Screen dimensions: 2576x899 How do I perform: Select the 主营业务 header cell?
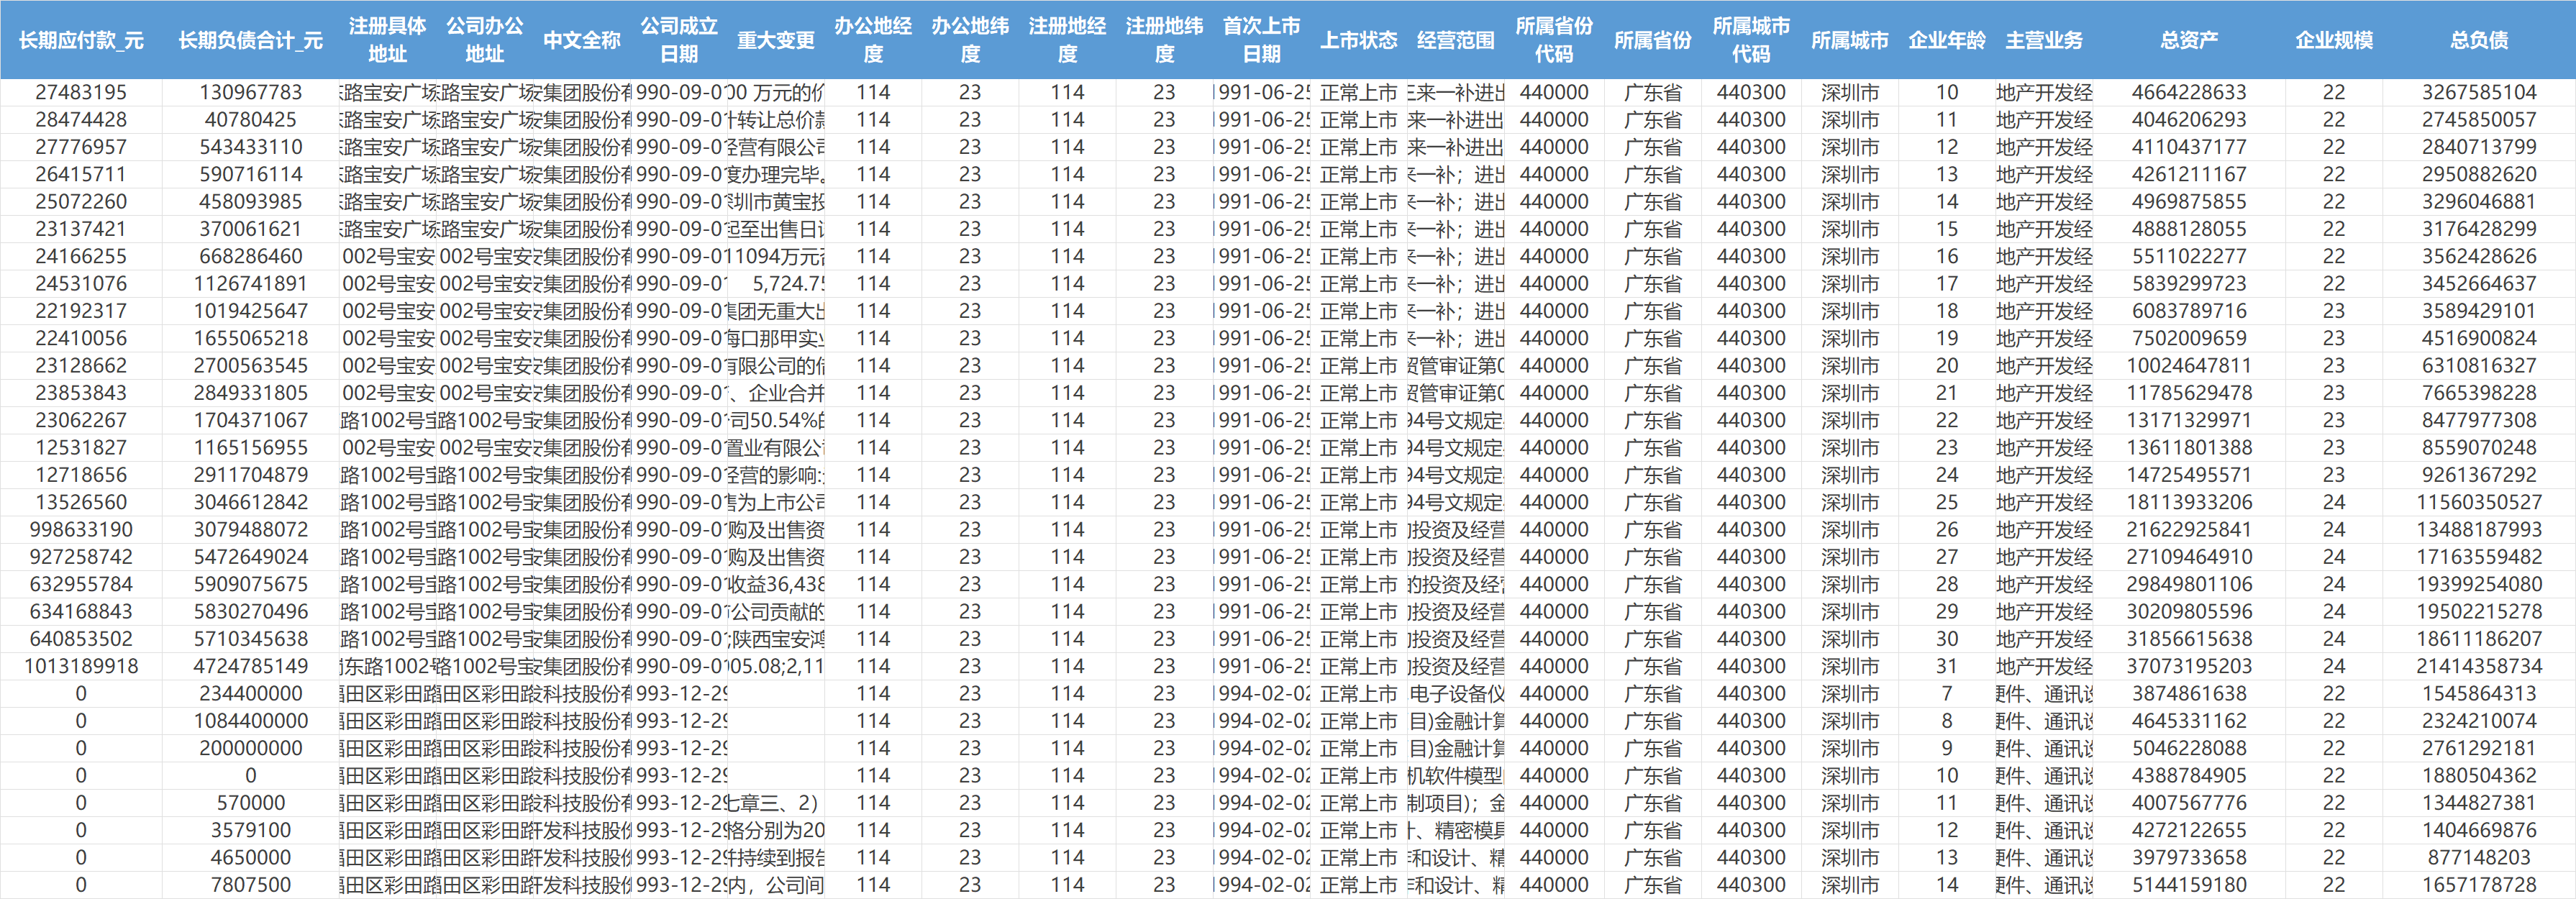coord(2043,40)
